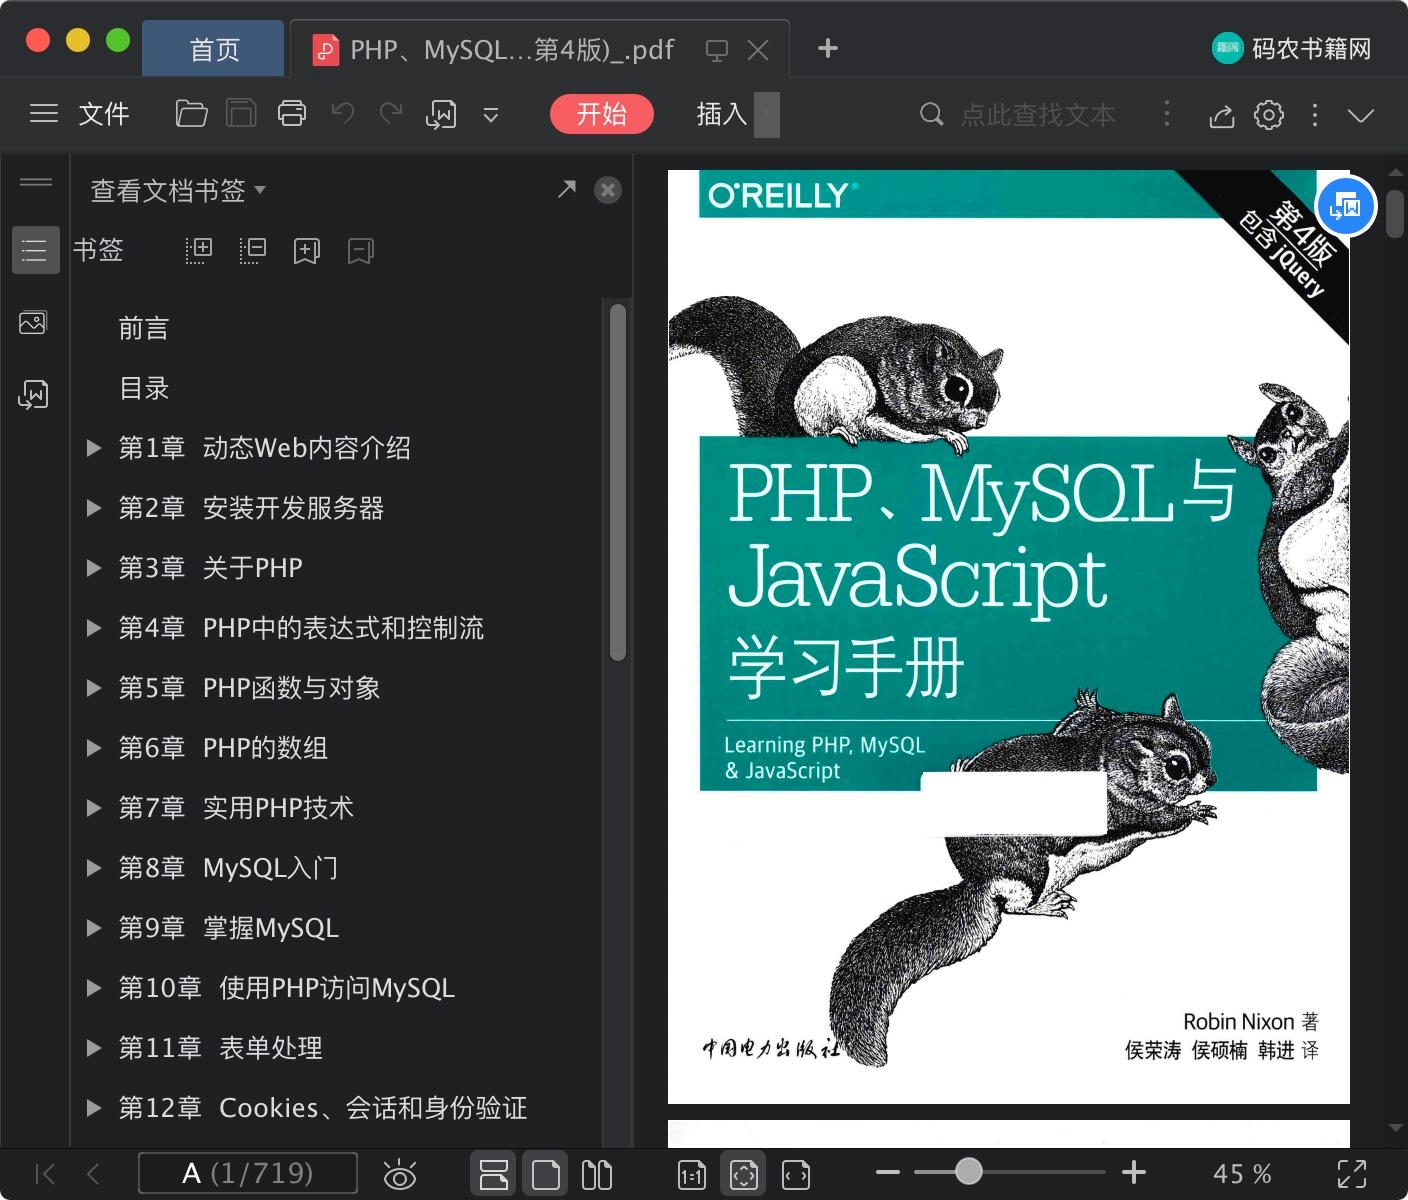Image resolution: width=1408 pixels, height=1200 pixels.
Task: Expand all bookmarks icon
Action: pyautogui.click(x=199, y=250)
